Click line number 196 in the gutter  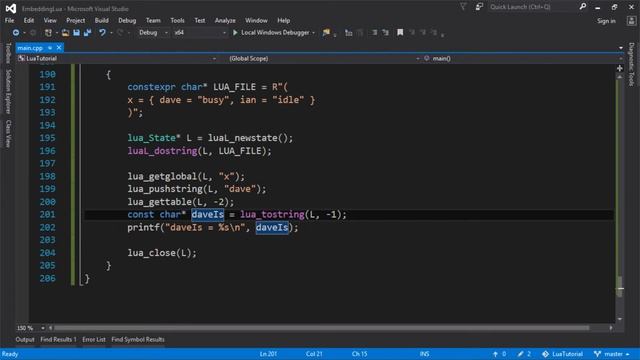click(47, 151)
